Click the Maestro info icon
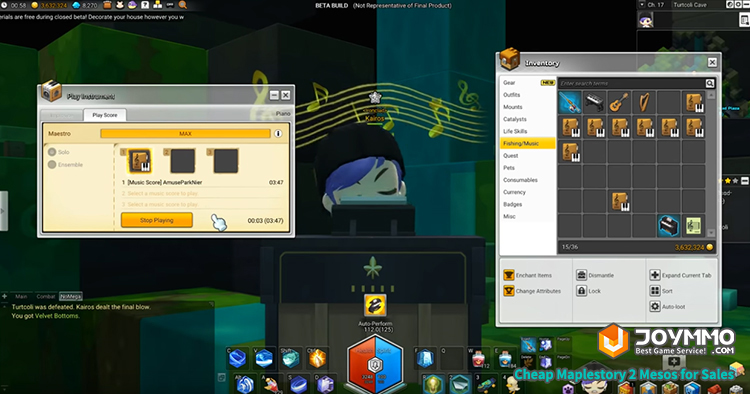750x394 pixels. click(x=278, y=133)
